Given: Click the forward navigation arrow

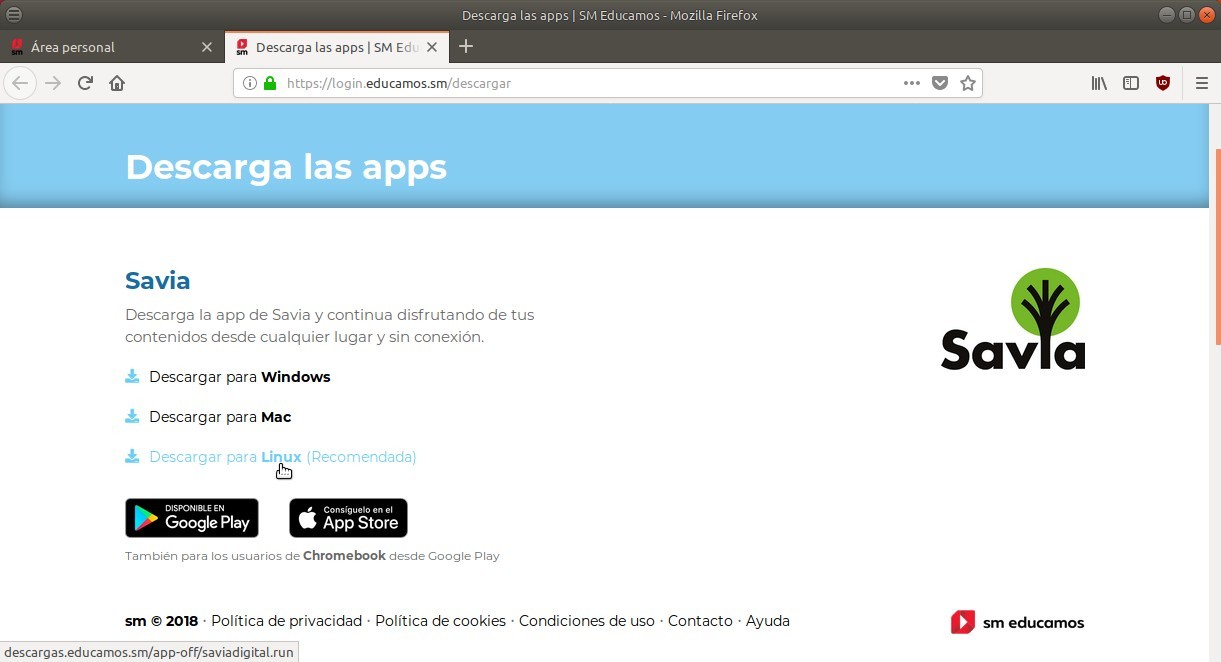Looking at the screenshot, I should [x=53, y=83].
